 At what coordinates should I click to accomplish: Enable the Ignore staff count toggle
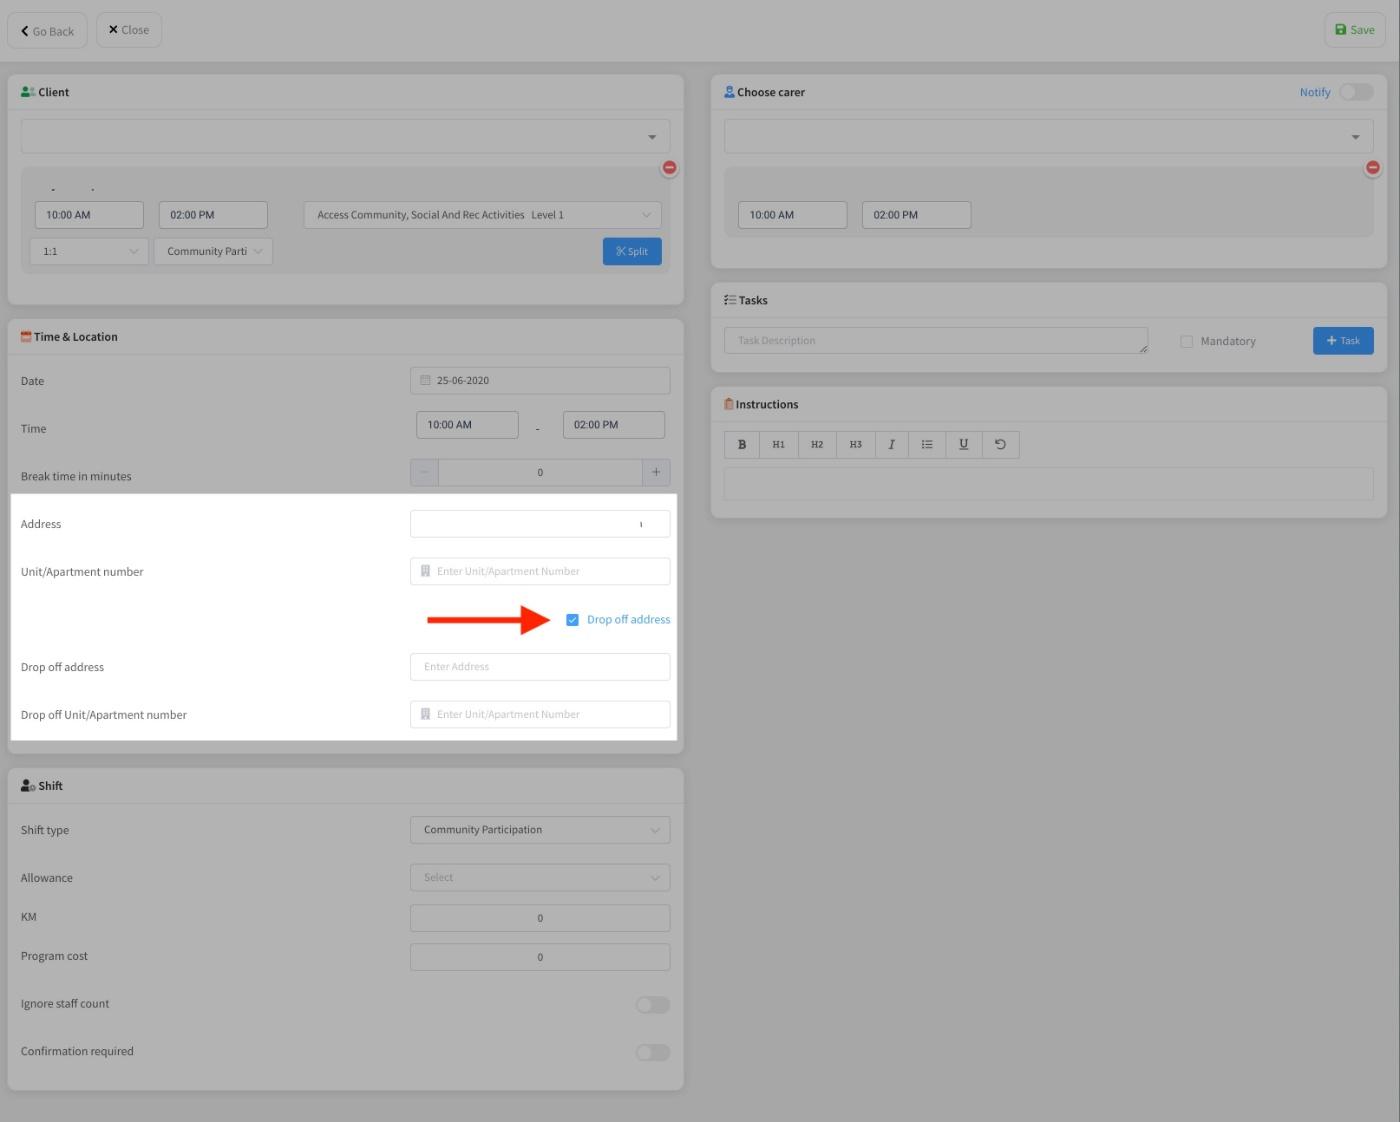click(x=653, y=1005)
